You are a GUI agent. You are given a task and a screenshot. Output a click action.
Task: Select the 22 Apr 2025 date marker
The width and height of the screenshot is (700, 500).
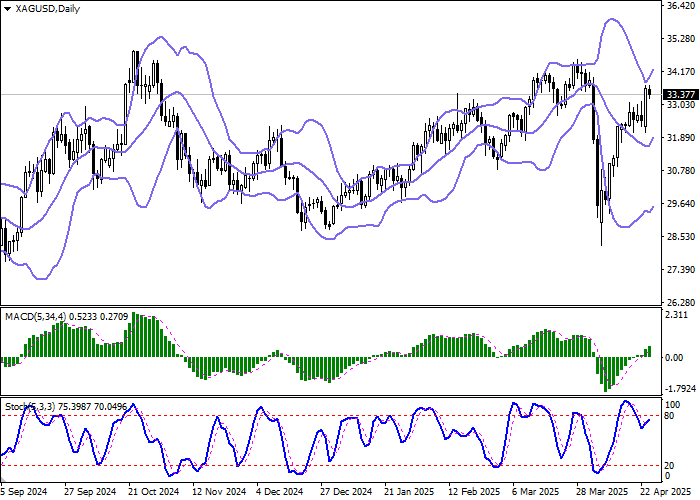tap(660, 492)
